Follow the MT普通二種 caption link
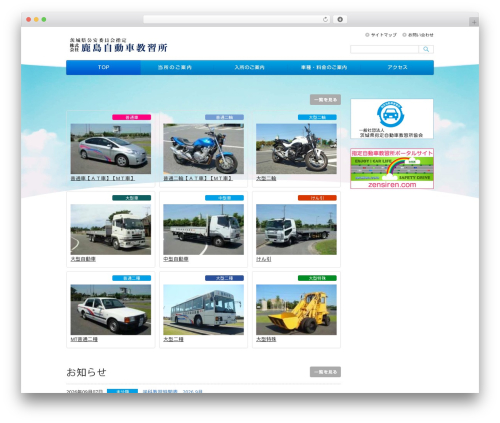 coord(84,339)
